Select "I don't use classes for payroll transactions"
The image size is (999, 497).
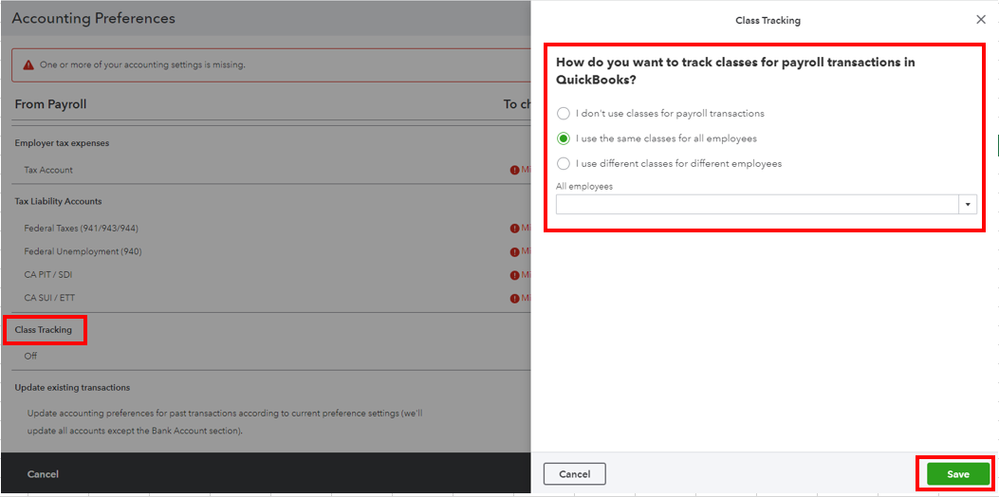(x=563, y=113)
